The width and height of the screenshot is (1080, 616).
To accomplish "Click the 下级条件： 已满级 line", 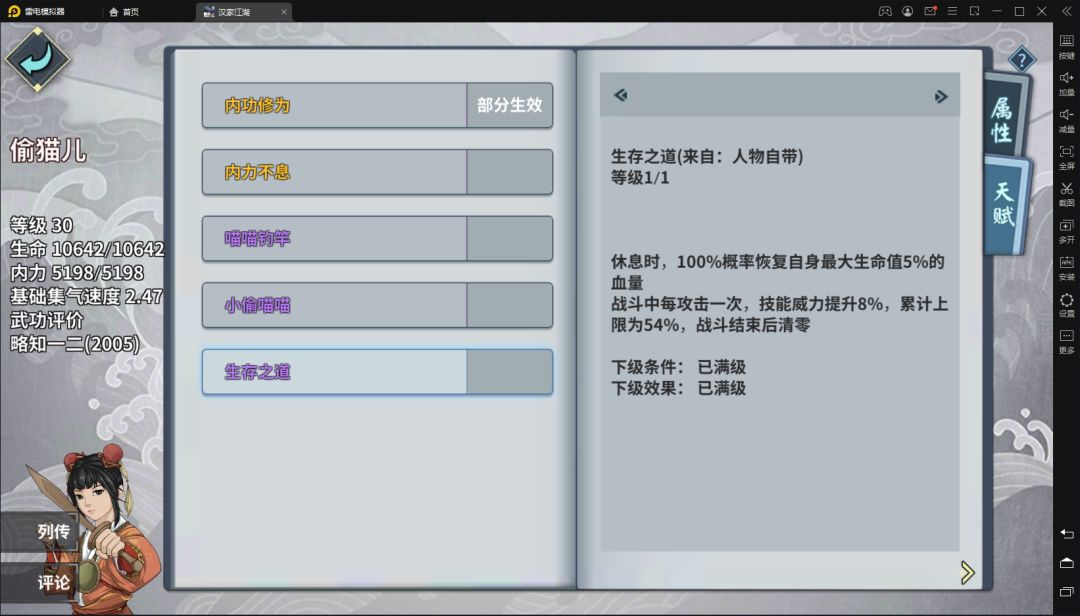I will pos(678,367).
